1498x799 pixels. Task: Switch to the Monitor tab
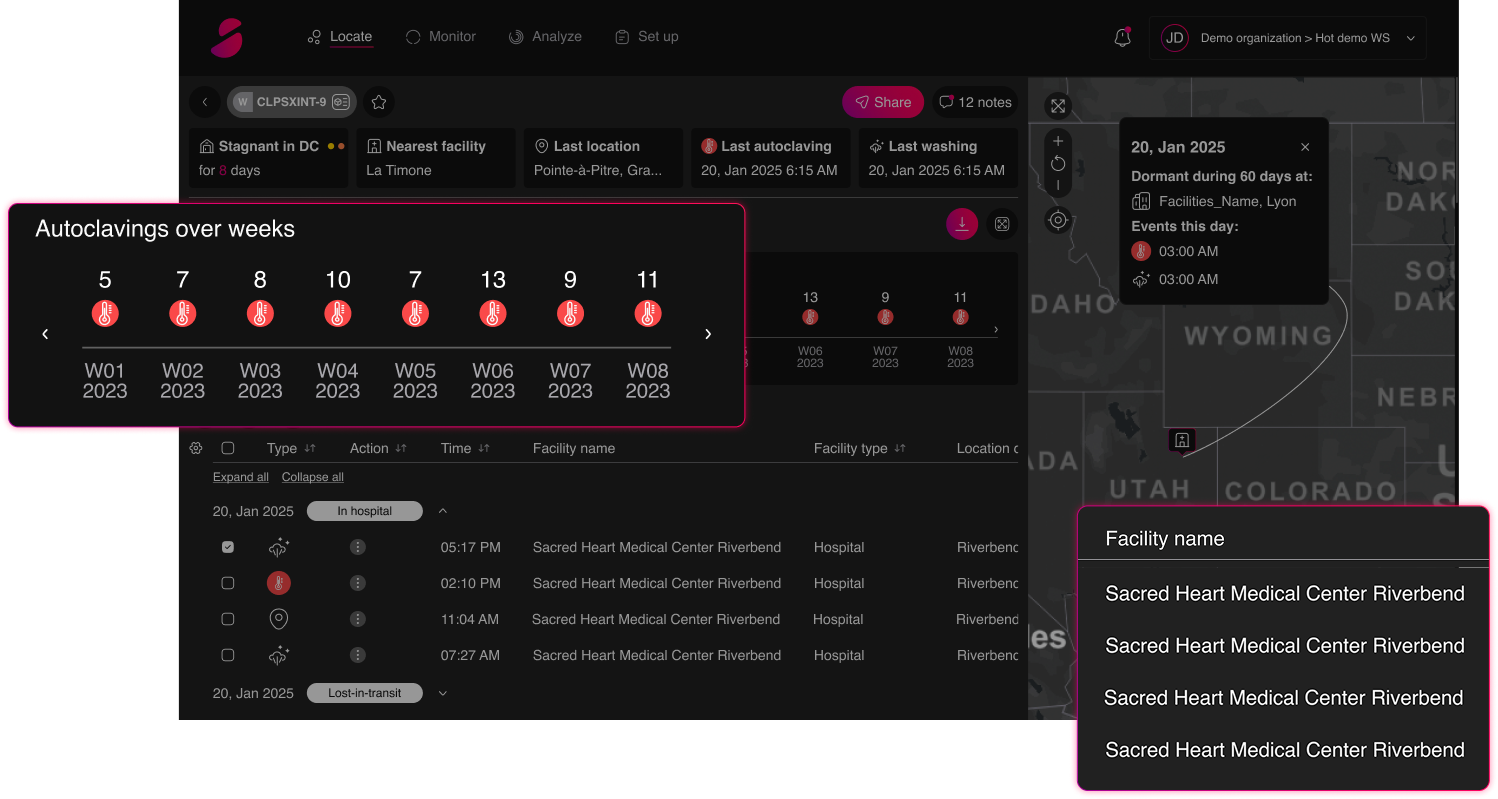pyautogui.click(x=441, y=36)
